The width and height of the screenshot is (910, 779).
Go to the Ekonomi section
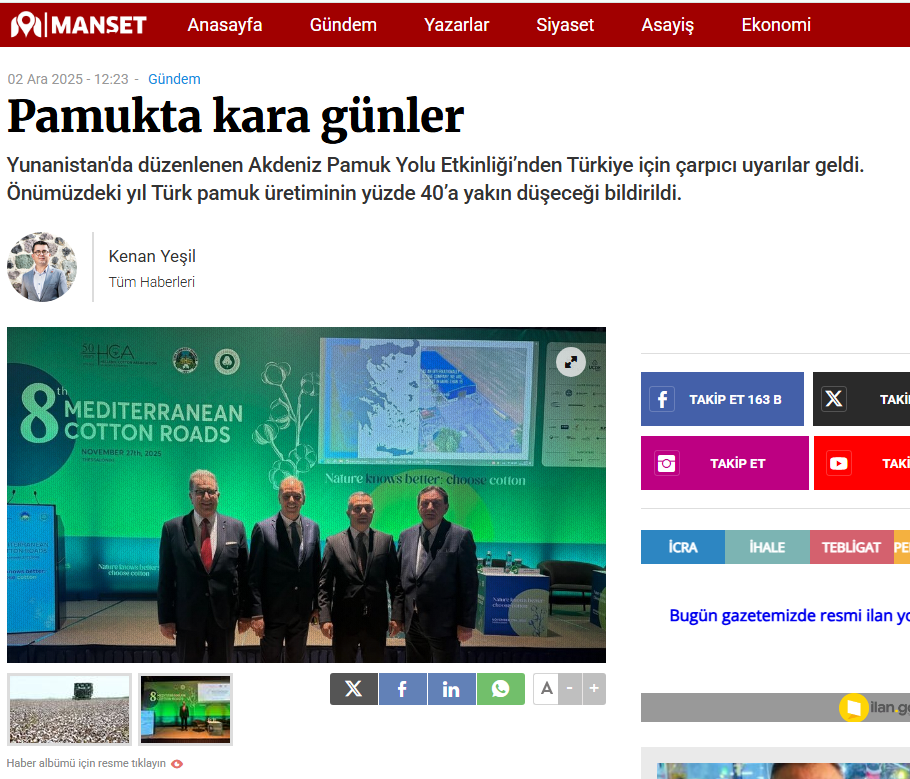click(x=776, y=25)
